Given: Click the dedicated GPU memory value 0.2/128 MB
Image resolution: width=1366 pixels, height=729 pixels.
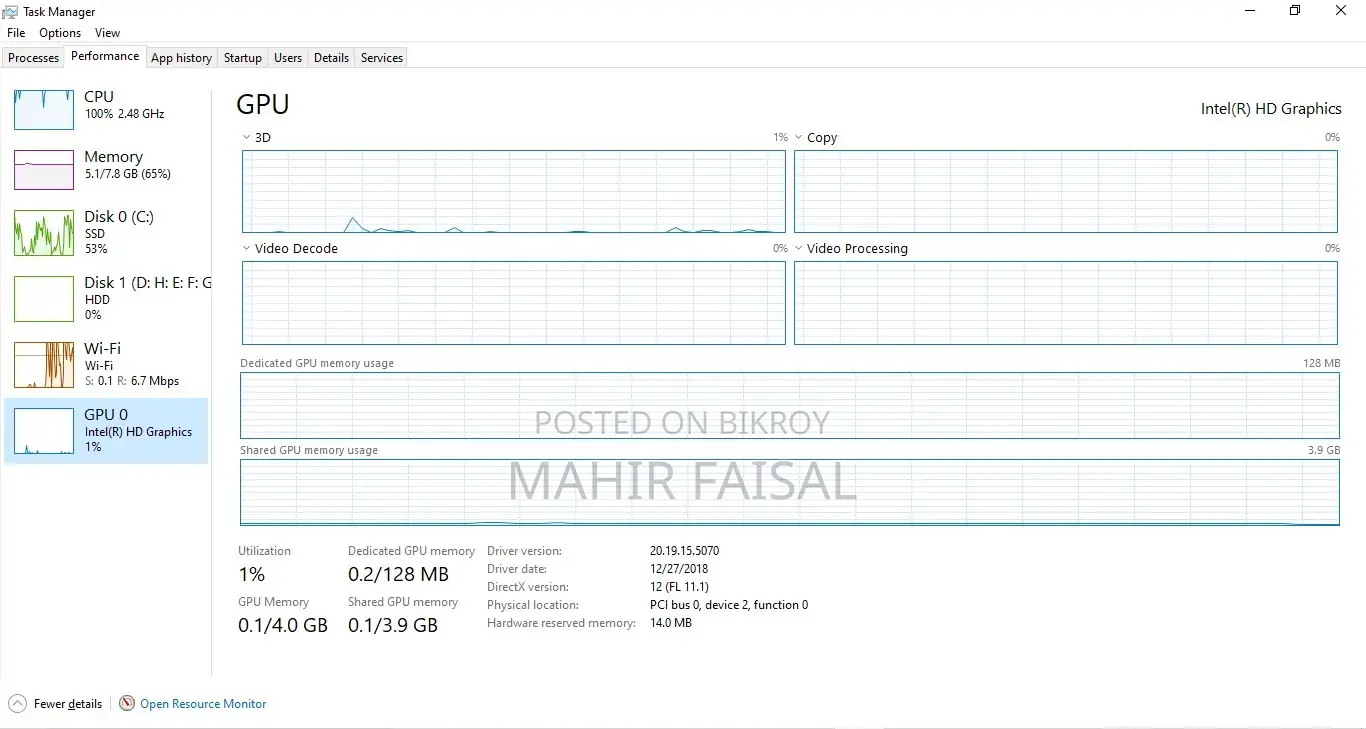Looking at the screenshot, I should [398, 574].
